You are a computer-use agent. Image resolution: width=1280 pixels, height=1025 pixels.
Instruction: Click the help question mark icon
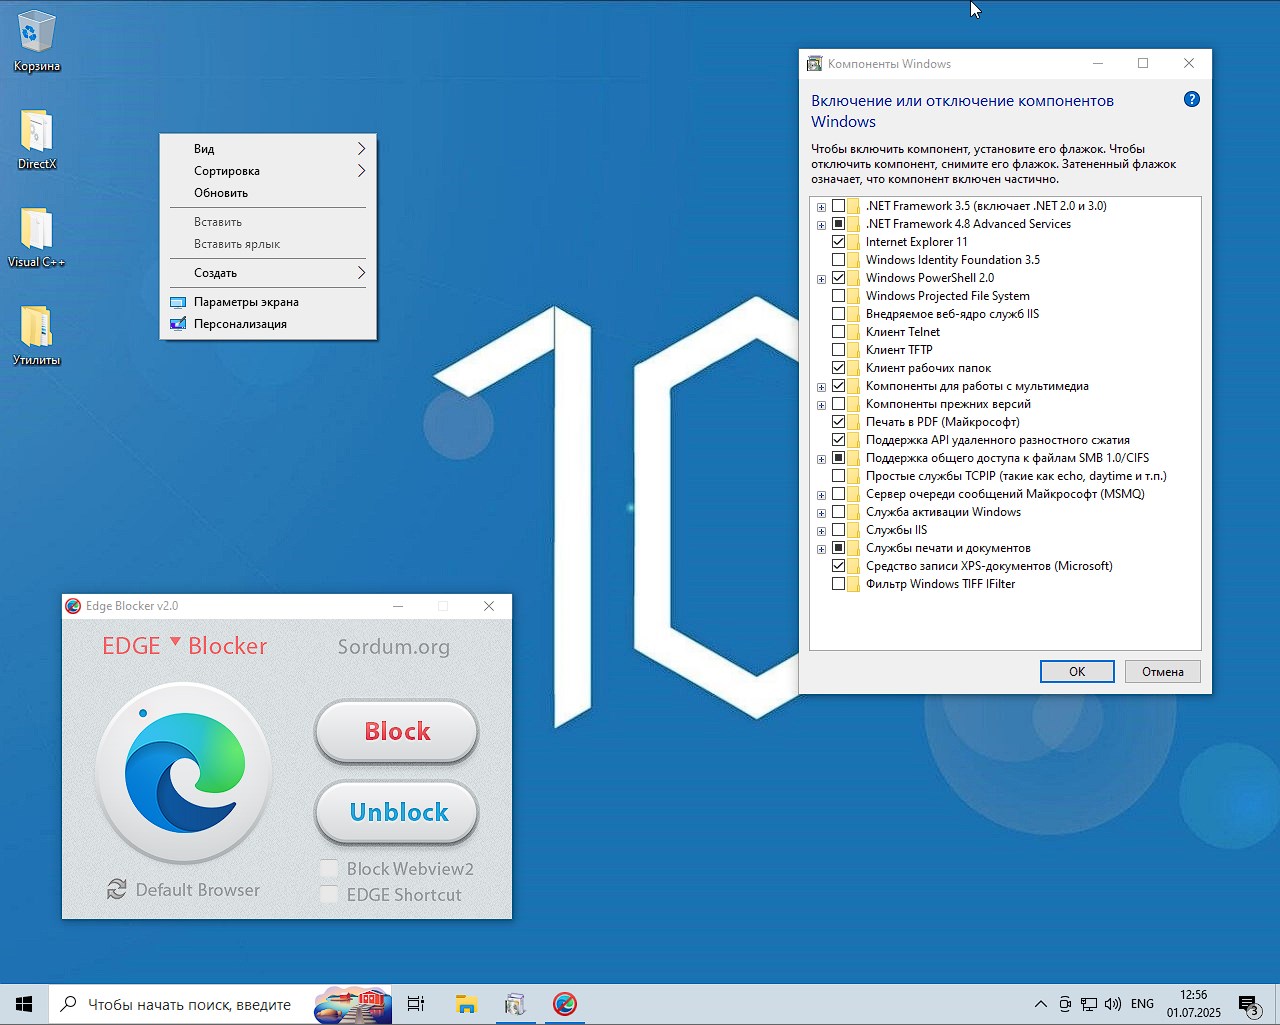(x=1191, y=99)
